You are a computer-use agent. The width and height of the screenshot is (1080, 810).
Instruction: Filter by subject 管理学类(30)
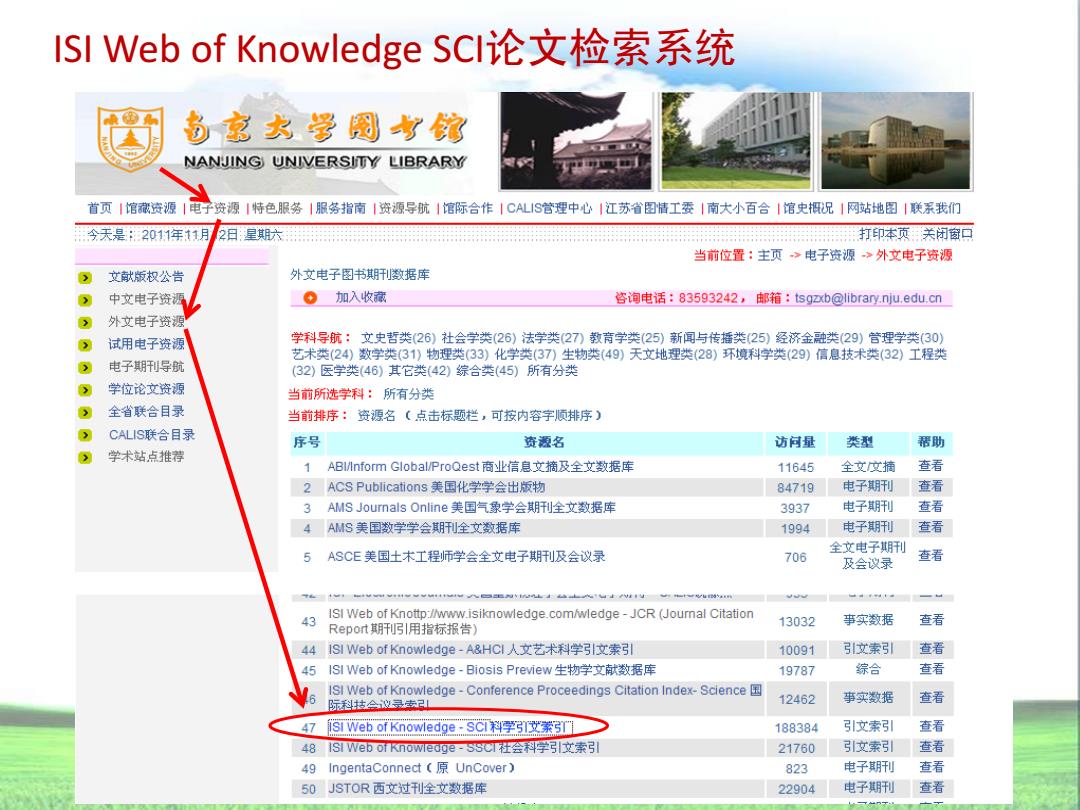pyautogui.click(x=906, y=338)
